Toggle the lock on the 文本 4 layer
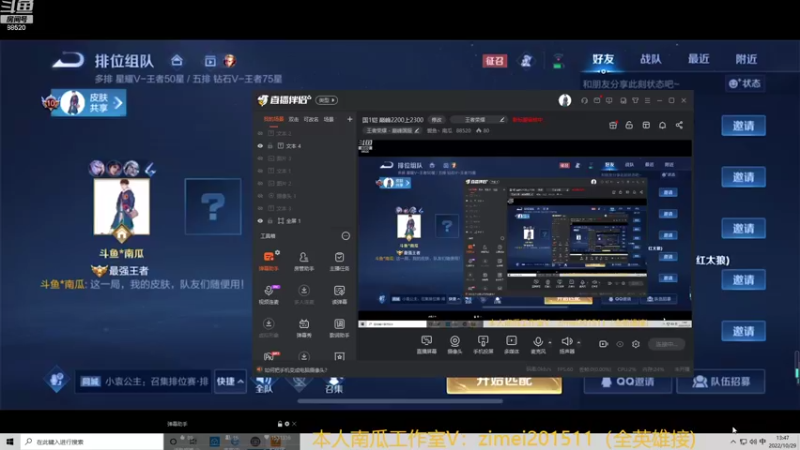The height and width of the screenshot is (450, 800). tap(270, 146)
